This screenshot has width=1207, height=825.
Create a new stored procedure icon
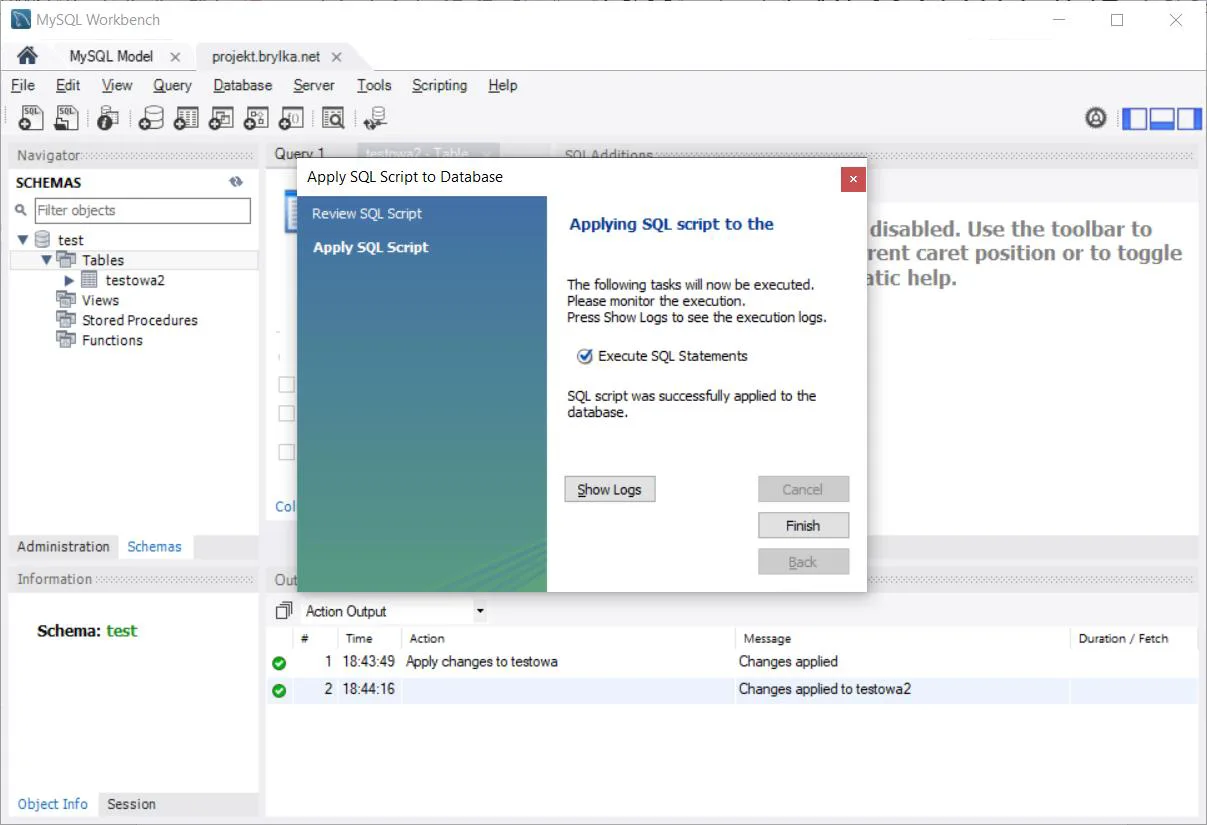tap(256, 118)
